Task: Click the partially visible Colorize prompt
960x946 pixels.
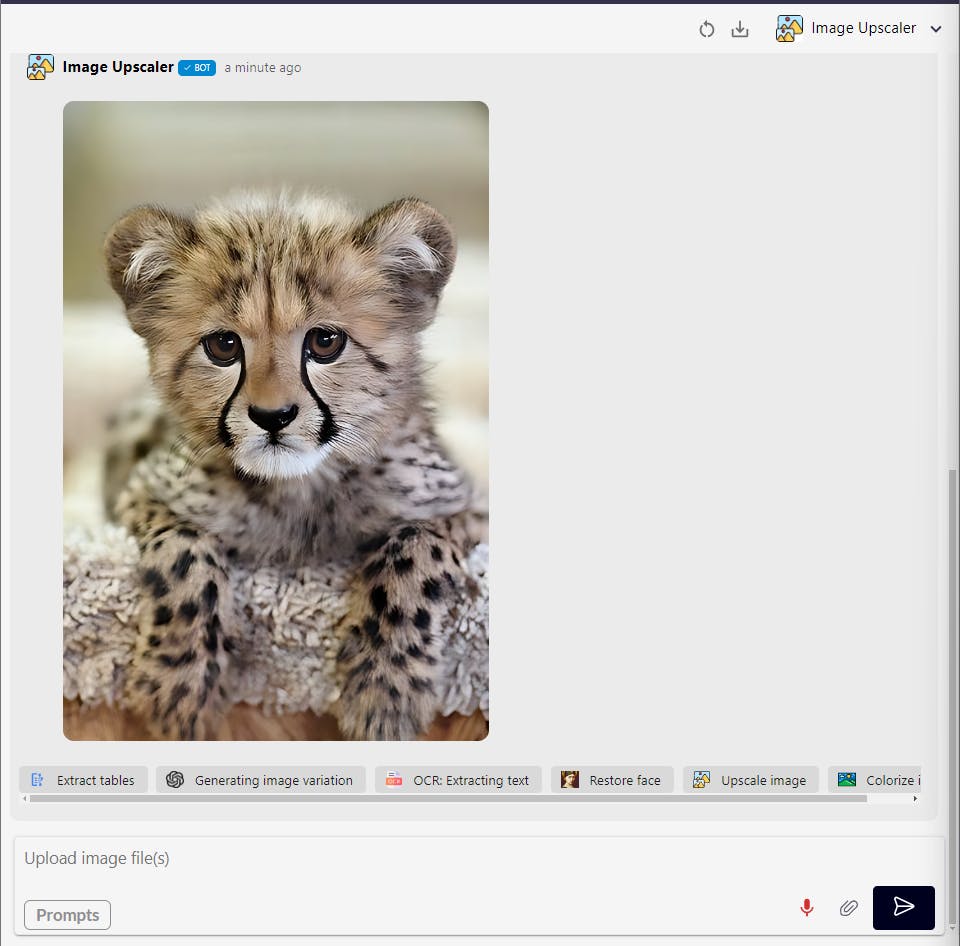Action: [x=878, y=780]
